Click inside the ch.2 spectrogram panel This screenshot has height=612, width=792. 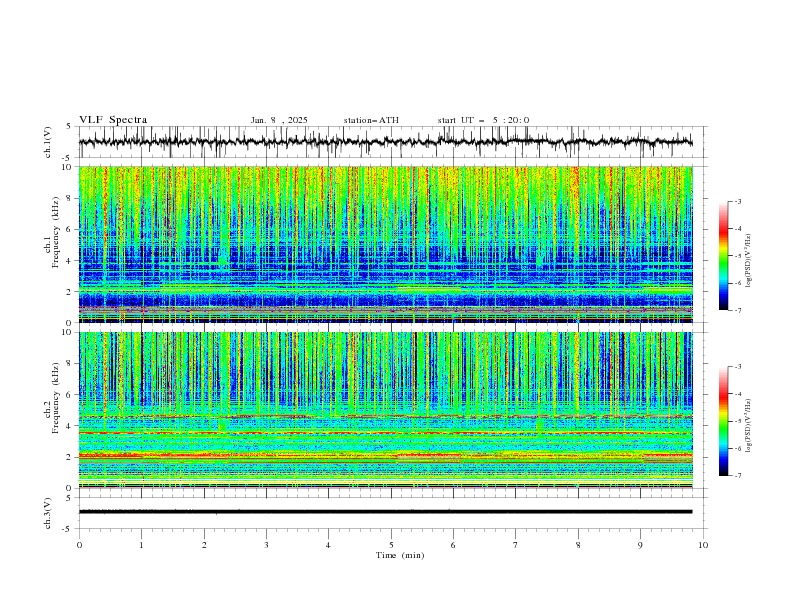(386, 410)
